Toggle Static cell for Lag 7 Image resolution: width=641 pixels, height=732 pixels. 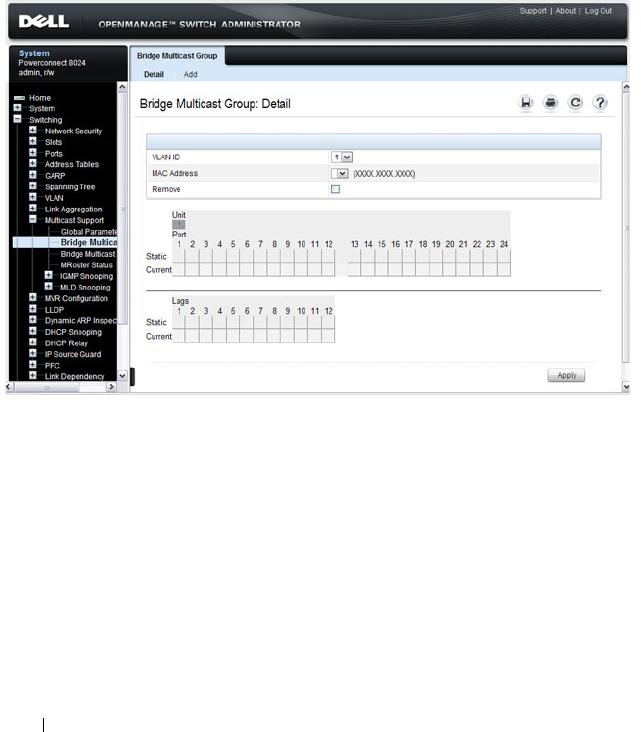click(260, 323)
